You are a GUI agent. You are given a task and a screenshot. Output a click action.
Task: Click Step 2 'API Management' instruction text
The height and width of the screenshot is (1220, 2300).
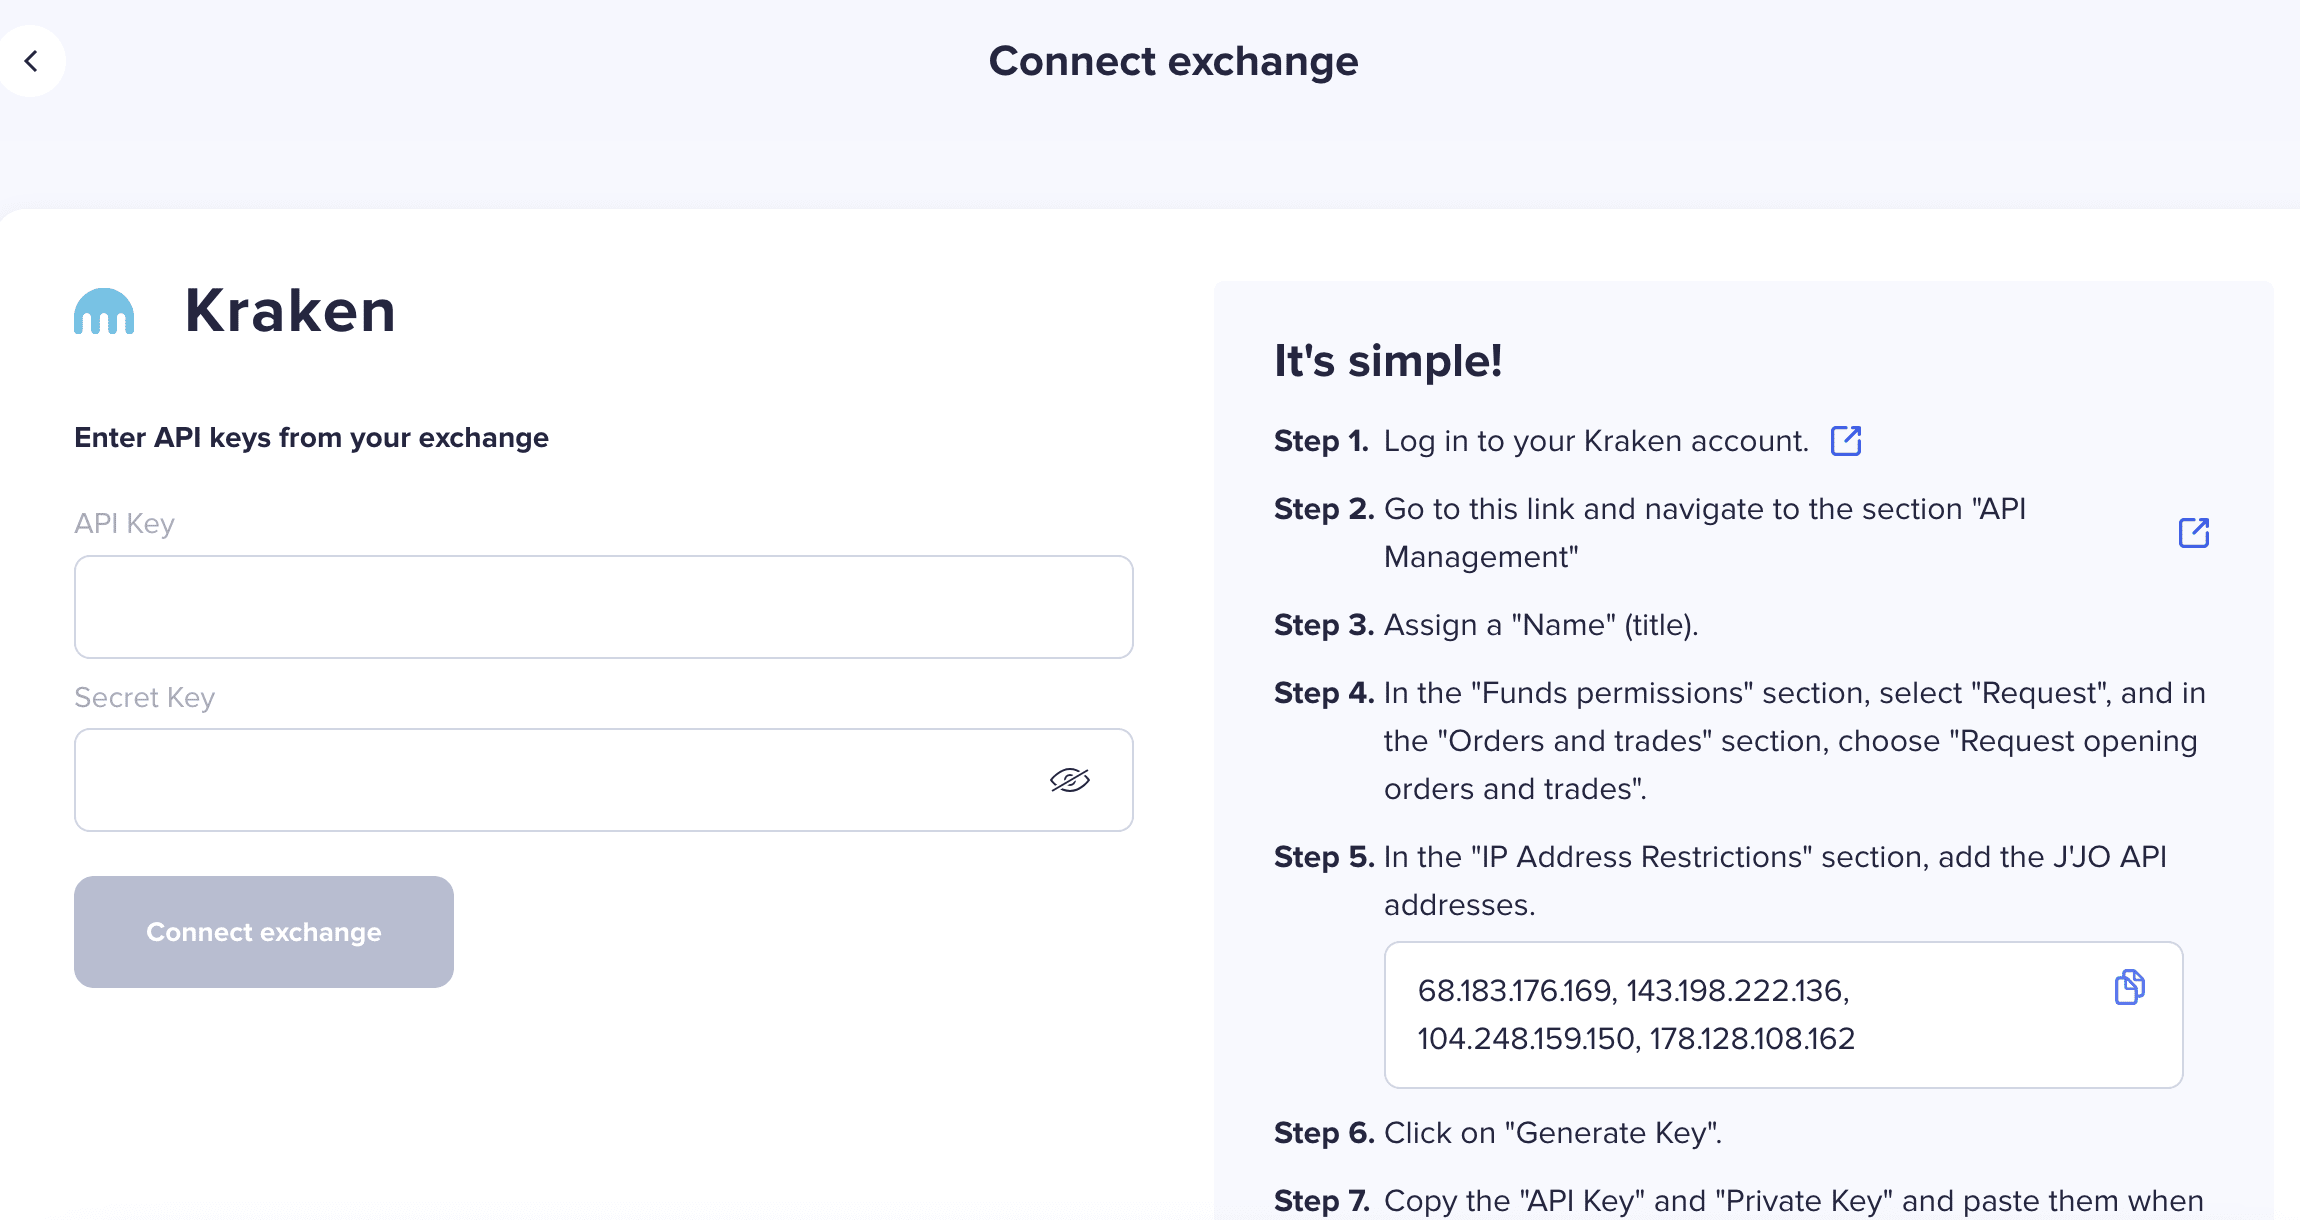1705,533
